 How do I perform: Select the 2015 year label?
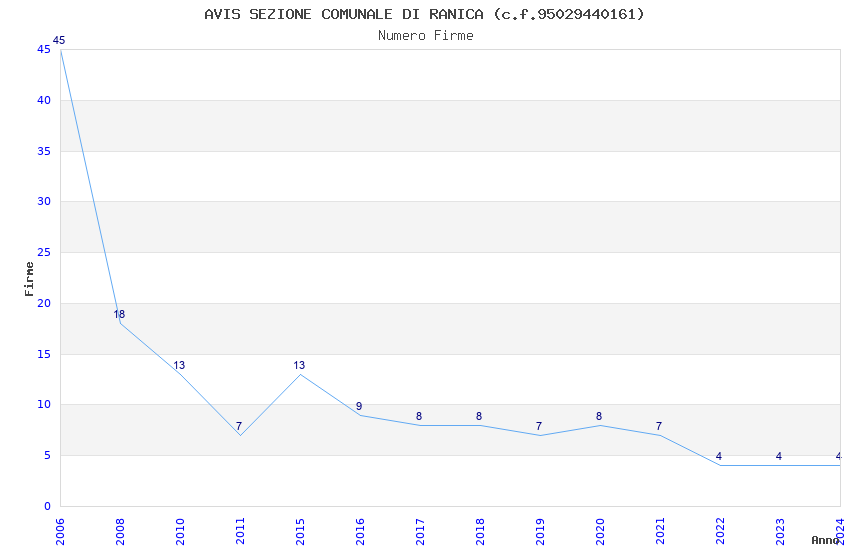(x=300, y=531)
